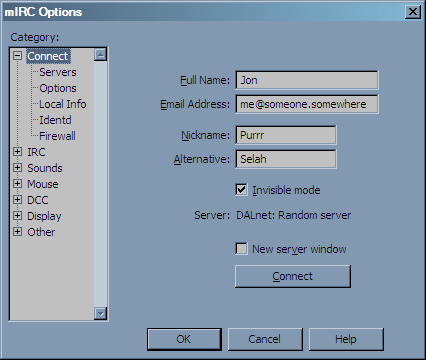
Task: Click the category list scroll down arrow
Action: tap(100, 313)
